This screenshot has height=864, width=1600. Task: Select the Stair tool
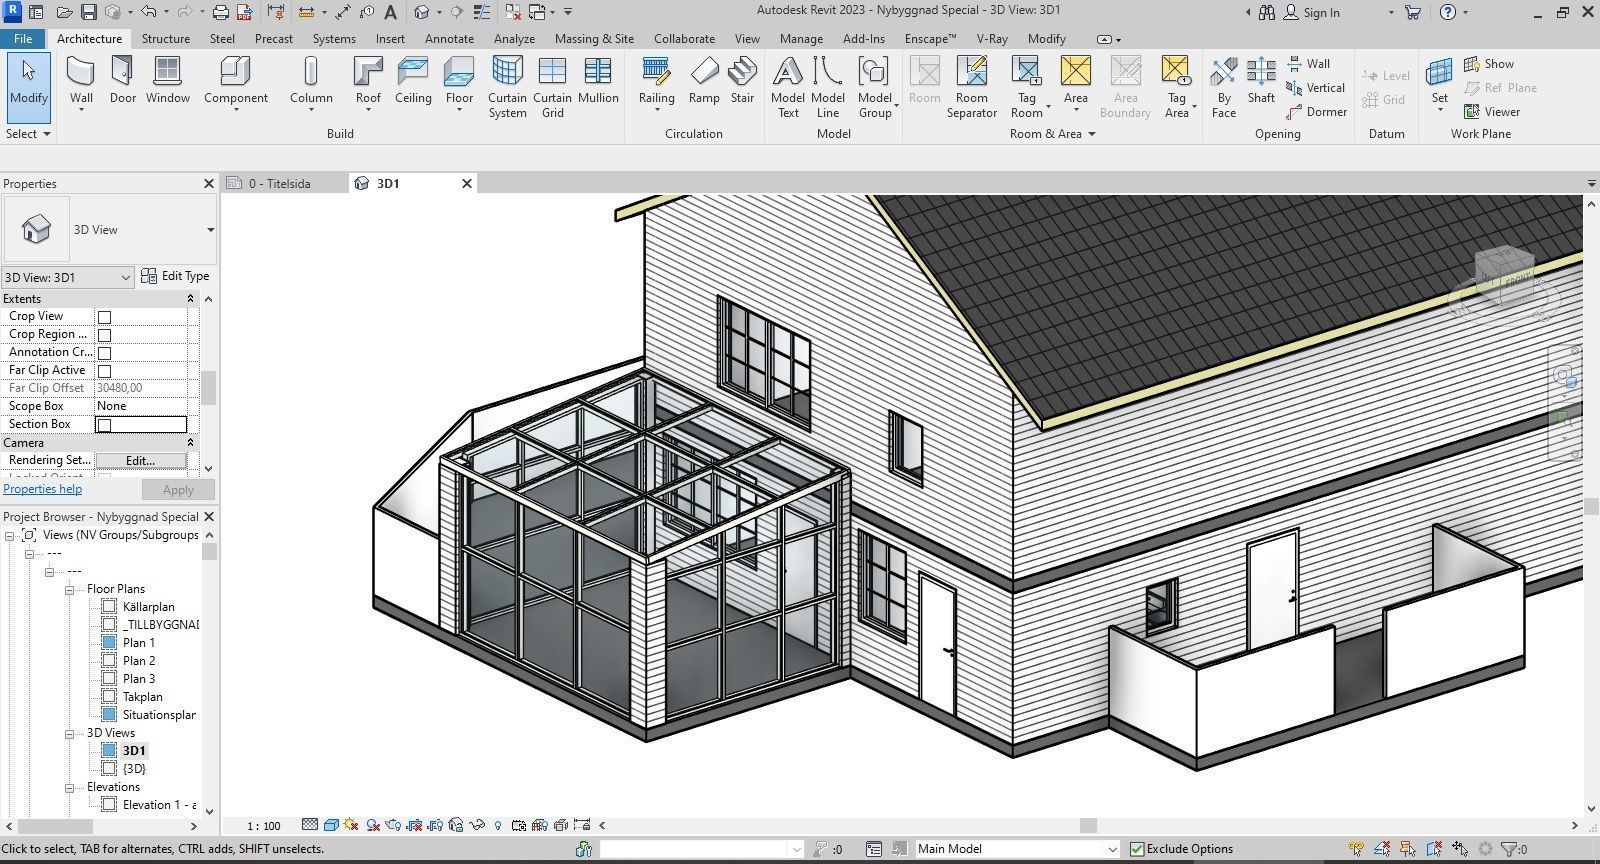[742, 80]
